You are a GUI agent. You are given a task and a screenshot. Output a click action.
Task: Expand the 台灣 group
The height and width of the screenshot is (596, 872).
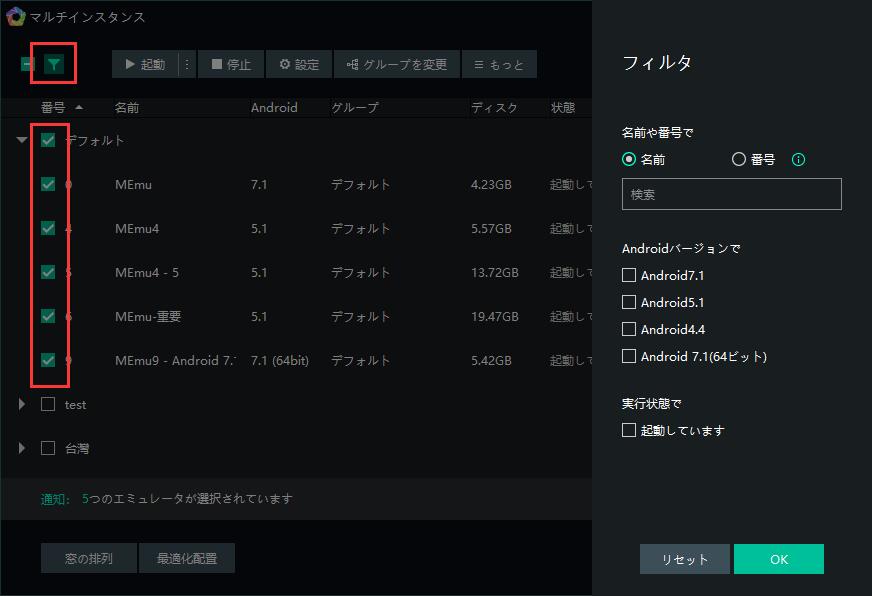tap(22, 448)
